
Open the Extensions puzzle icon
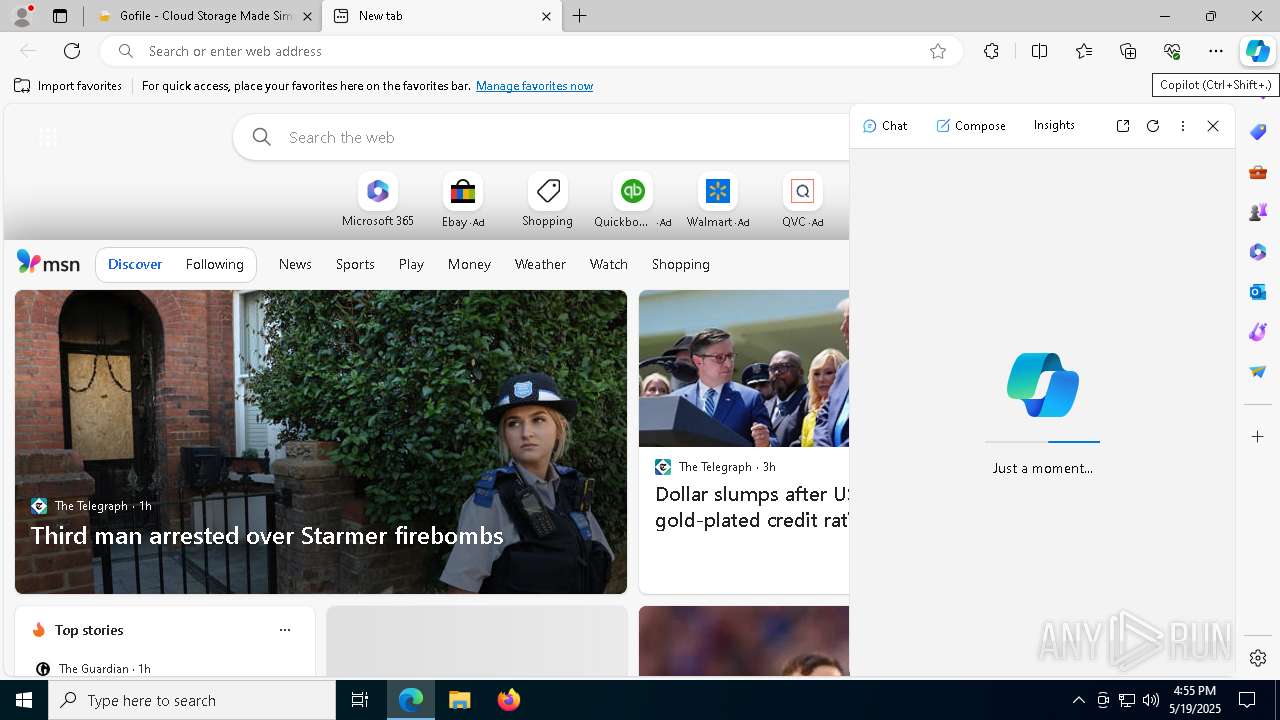(991, 51)
